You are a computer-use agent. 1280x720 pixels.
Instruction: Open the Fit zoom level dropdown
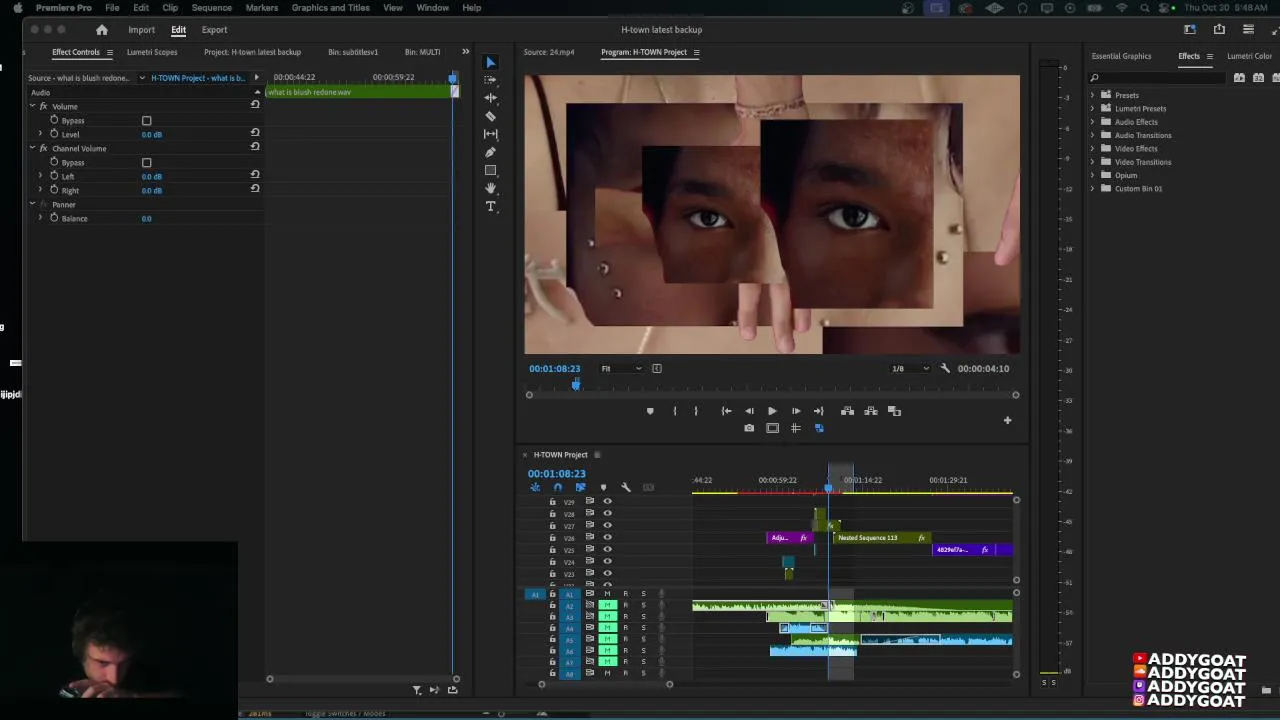(621, 369)
